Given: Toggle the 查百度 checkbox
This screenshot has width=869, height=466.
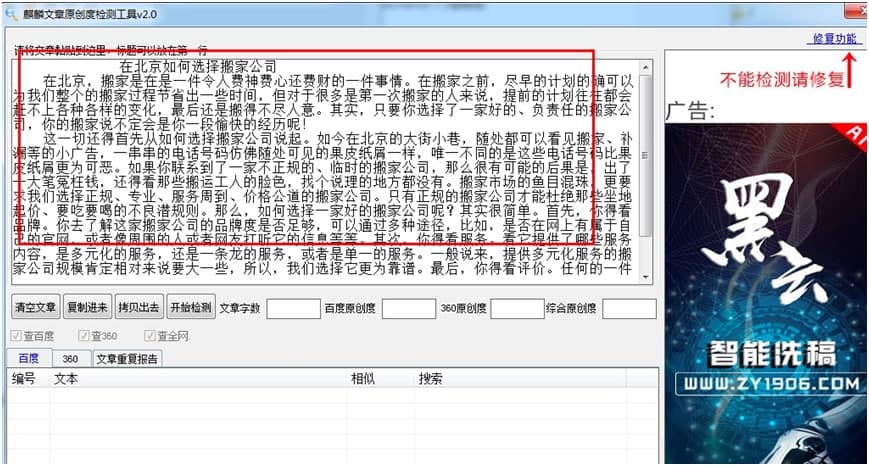Looking at the screenshot, I should click(16, 336).
